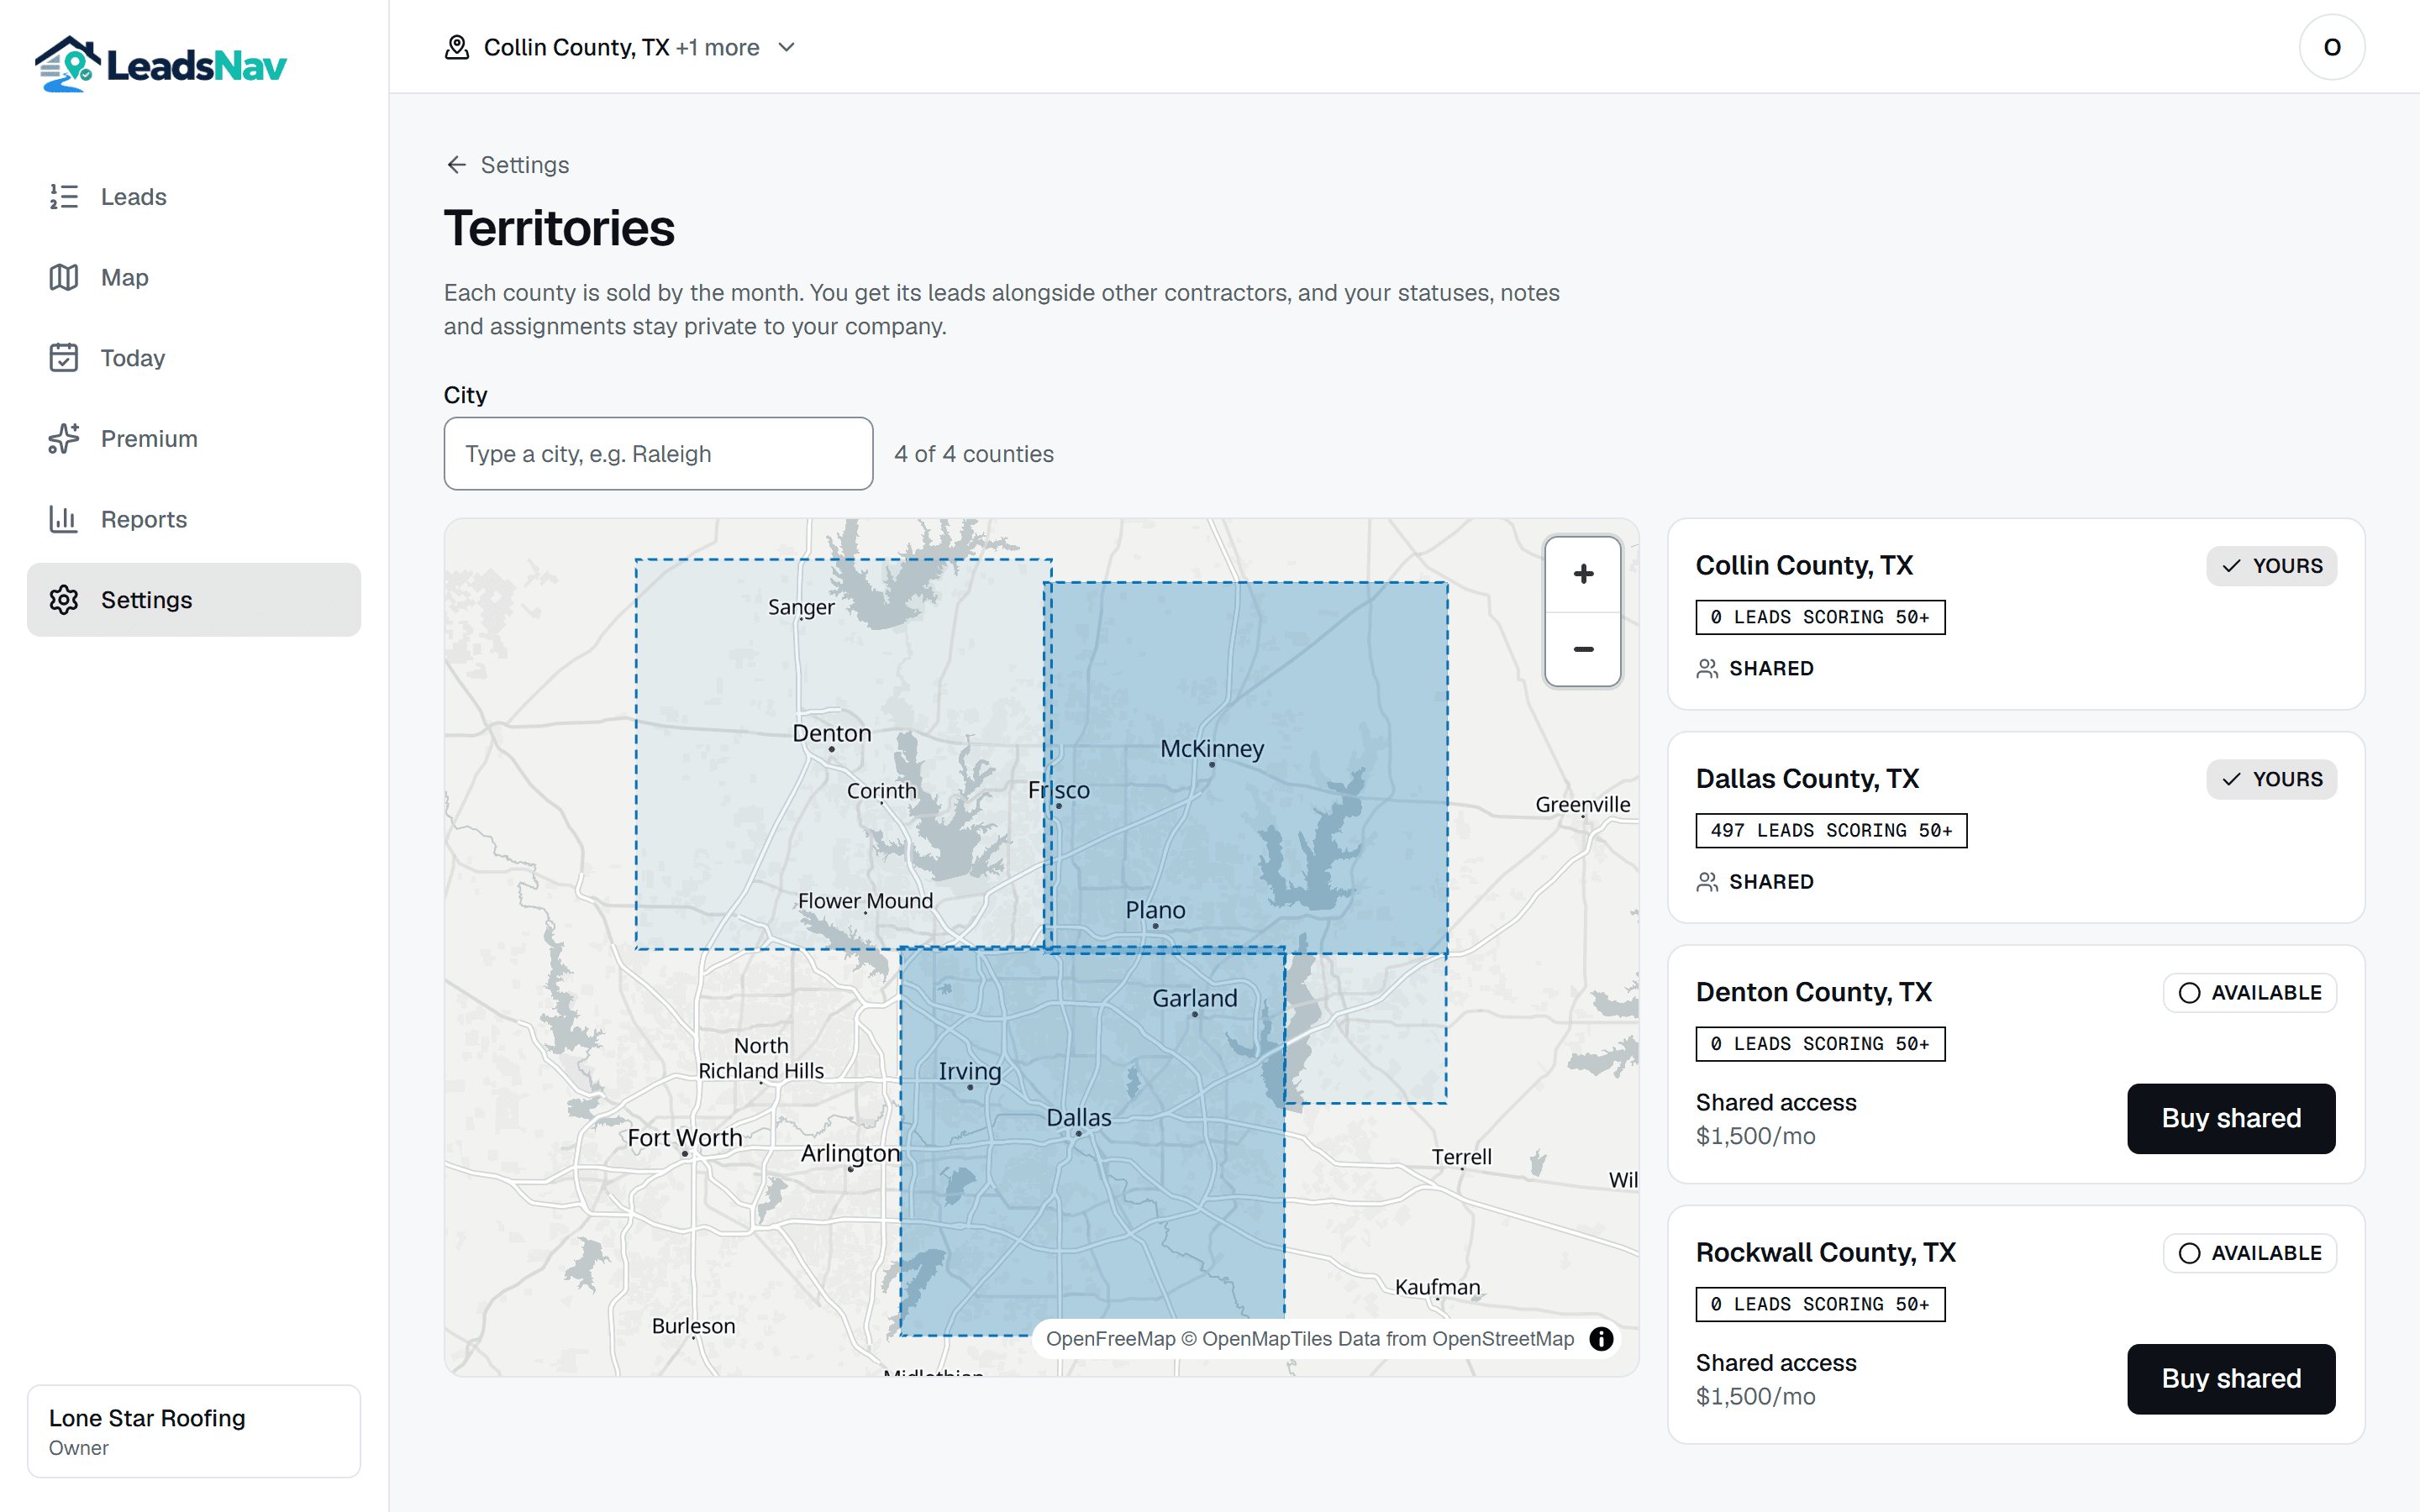Open the user avatar O menu
2420x1512 pixels.
[x=2332, y=47]
